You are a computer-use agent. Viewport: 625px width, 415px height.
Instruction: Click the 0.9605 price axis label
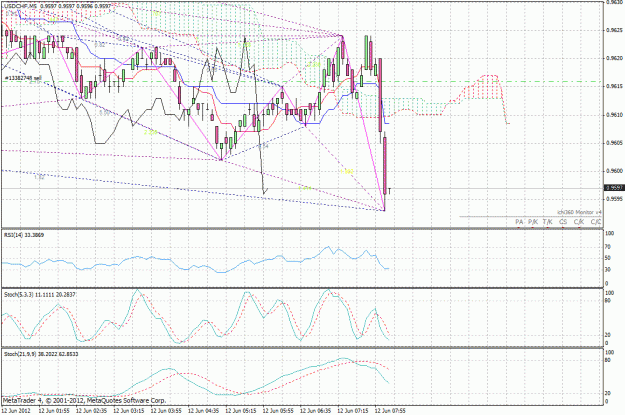click(x=614, y=142)
